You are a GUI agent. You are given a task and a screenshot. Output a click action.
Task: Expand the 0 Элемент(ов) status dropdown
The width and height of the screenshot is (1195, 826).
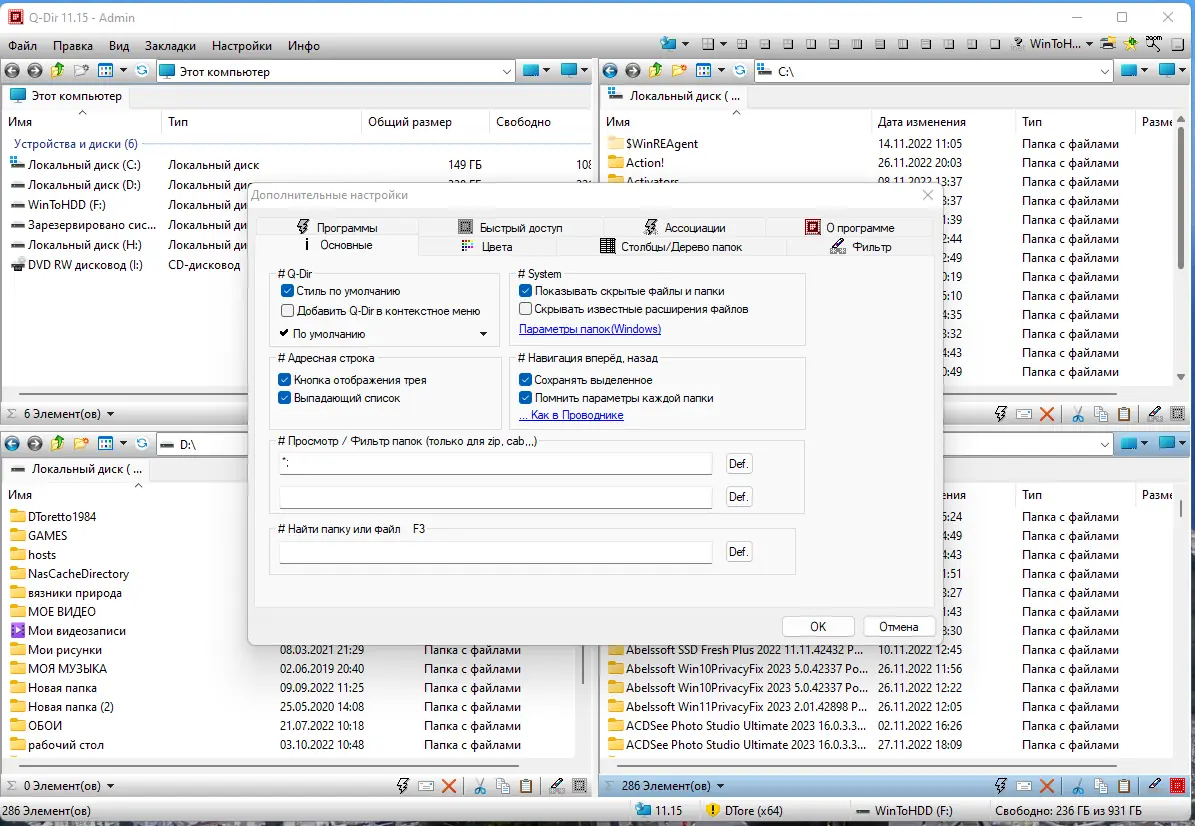(x=111, y=786)
